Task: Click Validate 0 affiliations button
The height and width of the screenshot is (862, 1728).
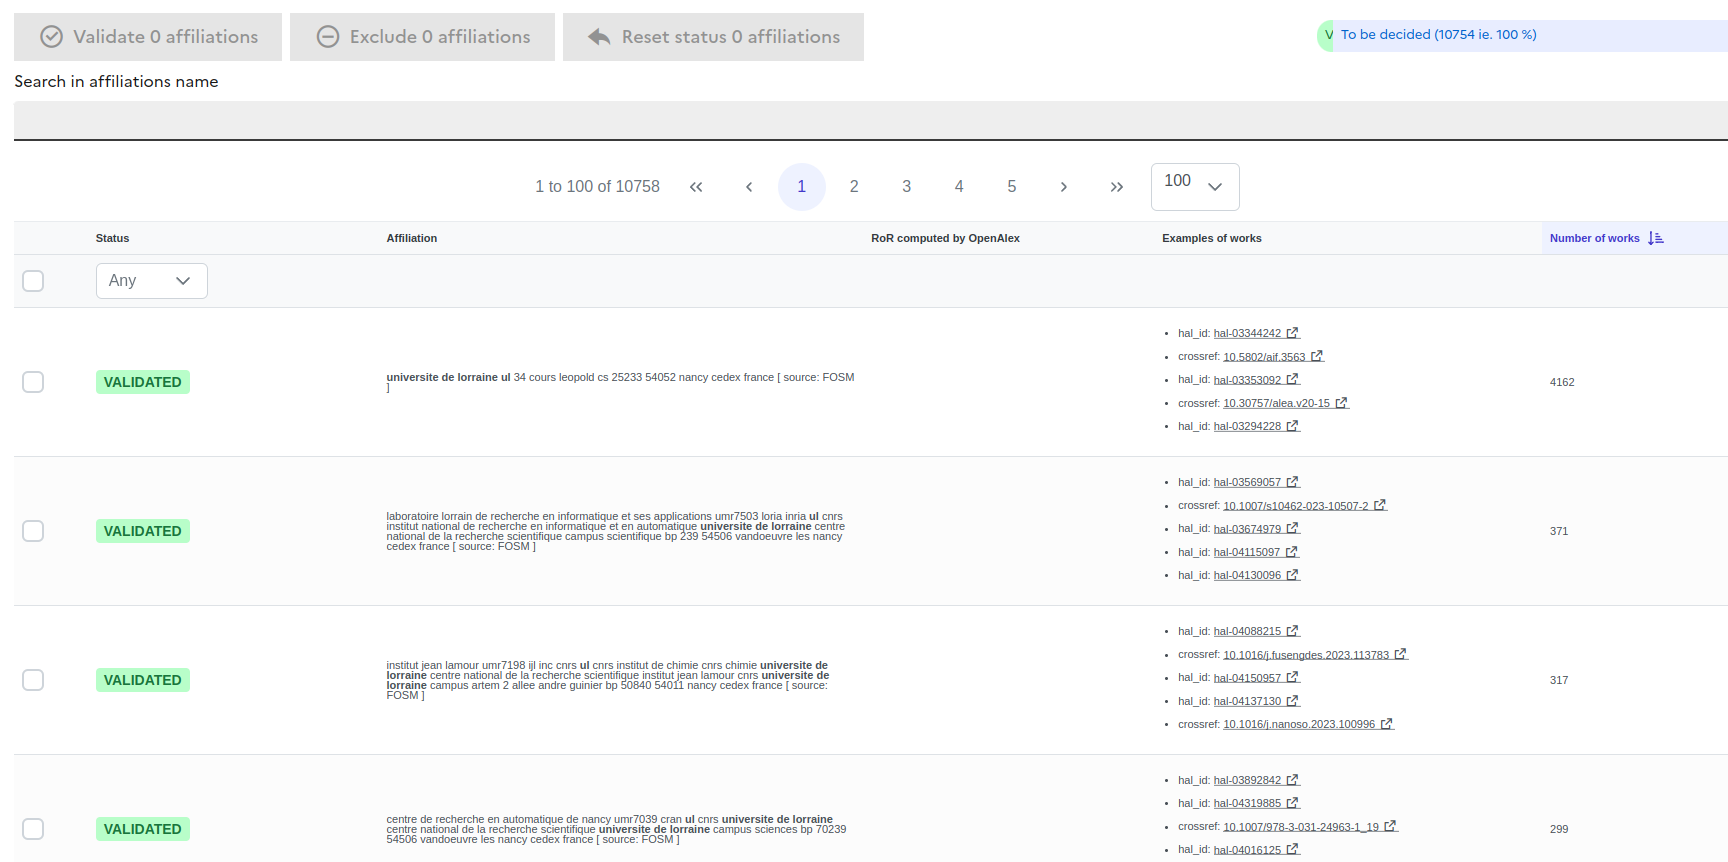Action: [148, 37]
